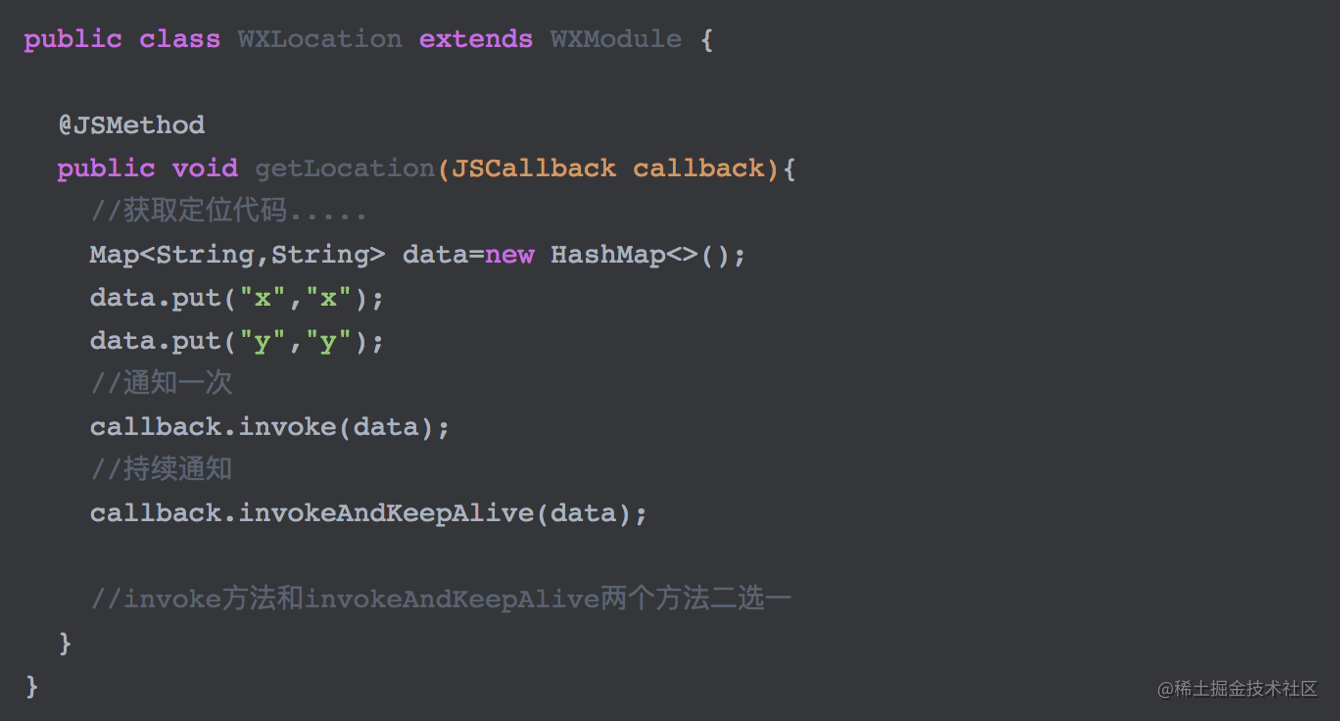Click the 持续通知 comment
Screen dimensions: 1340x721
(161, 469)
